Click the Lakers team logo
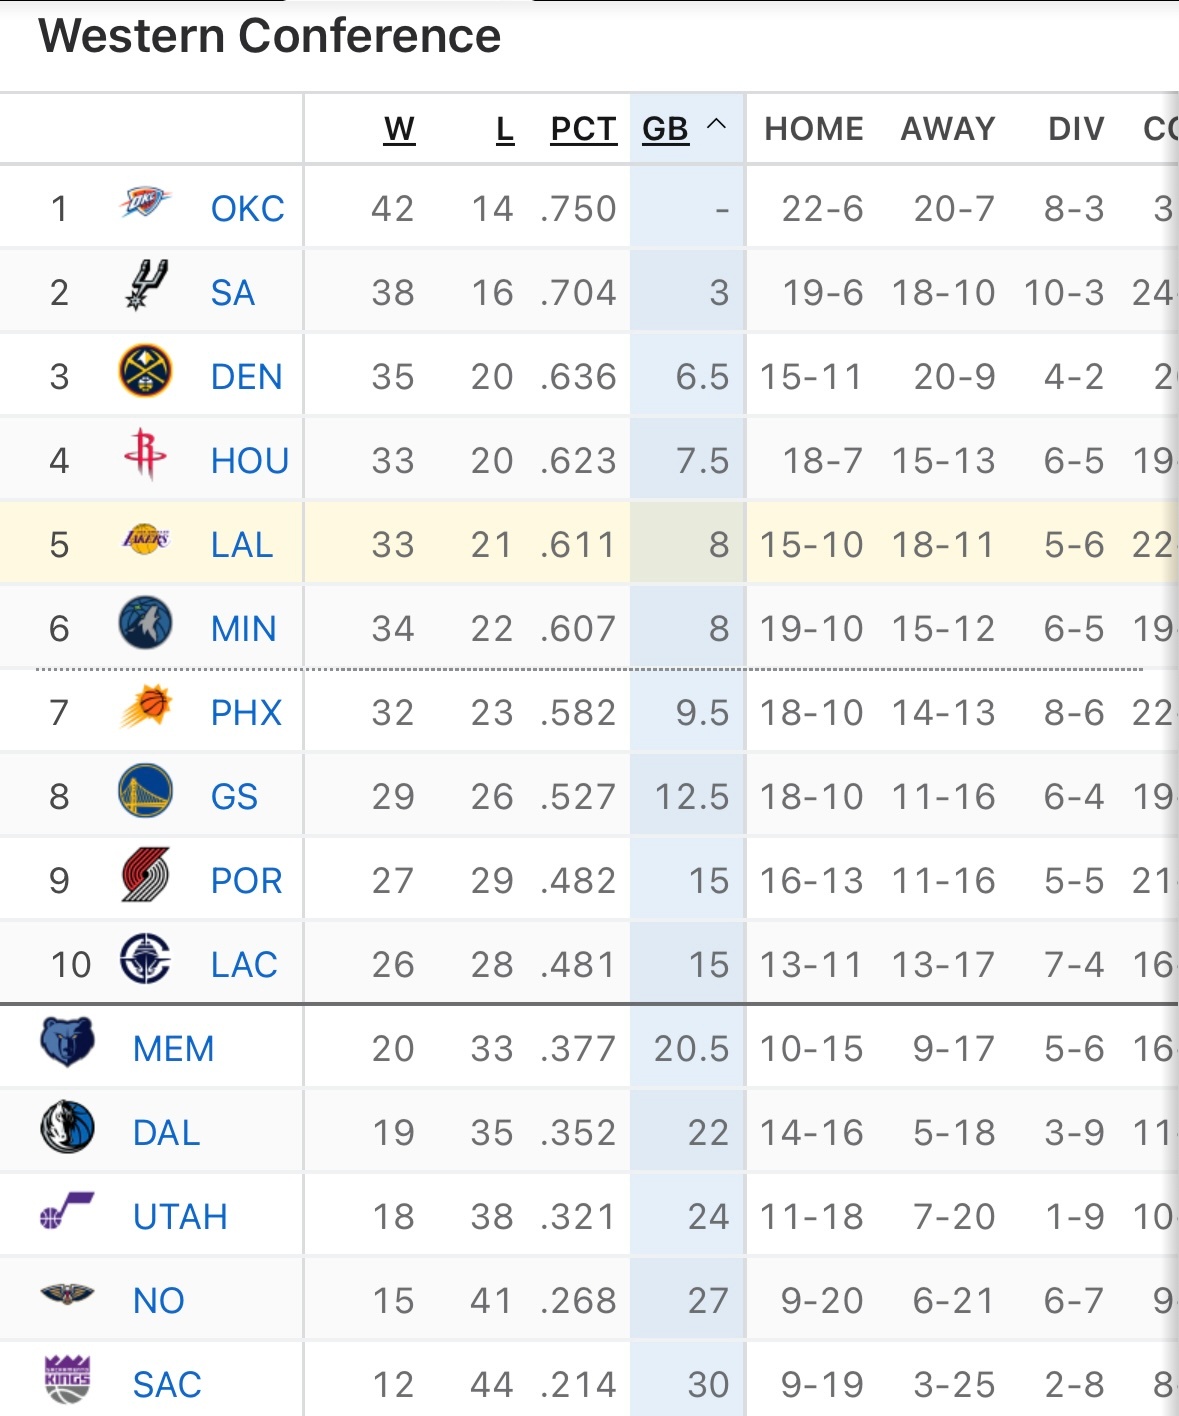Screen dimensions: 1179x1416 [145, 540]
